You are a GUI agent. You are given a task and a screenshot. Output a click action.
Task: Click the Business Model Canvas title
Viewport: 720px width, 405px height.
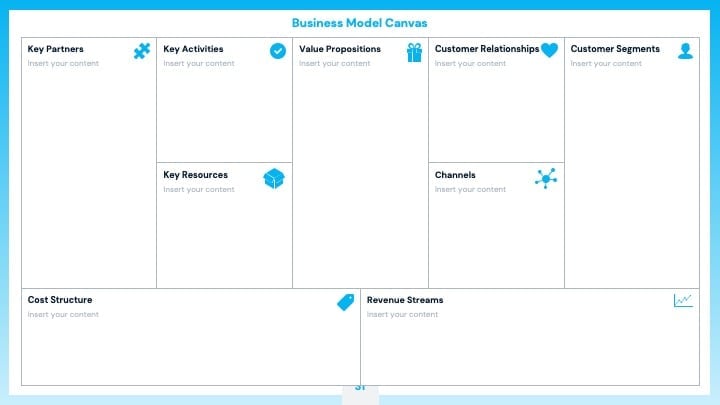tap(360, 23)
